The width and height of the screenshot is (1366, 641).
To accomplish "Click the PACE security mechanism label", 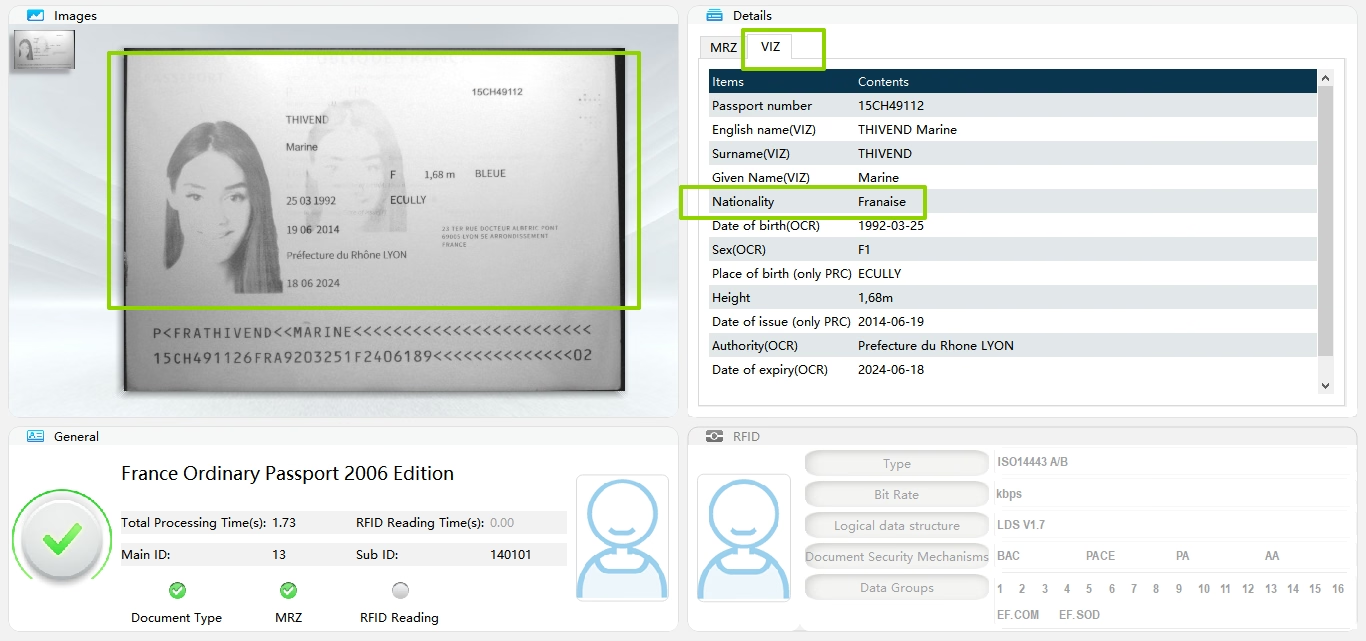I will (x=1100, y=556).
